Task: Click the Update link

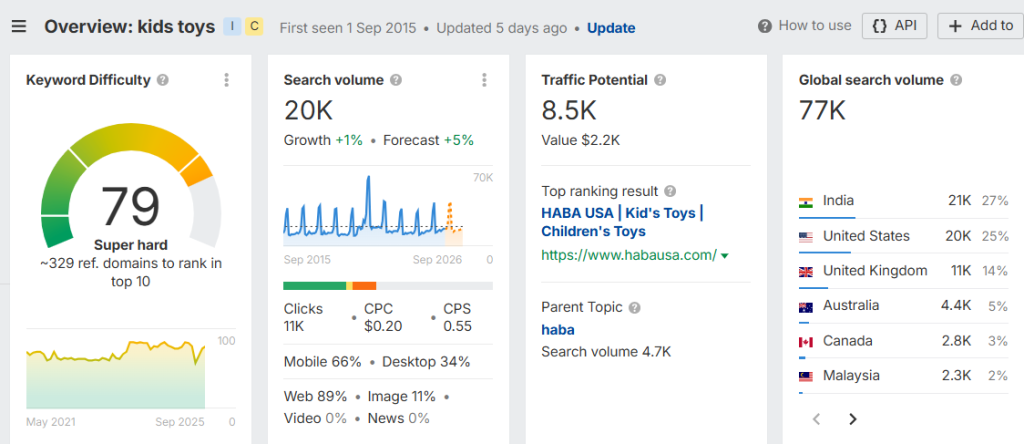Action: click(610, 28)
